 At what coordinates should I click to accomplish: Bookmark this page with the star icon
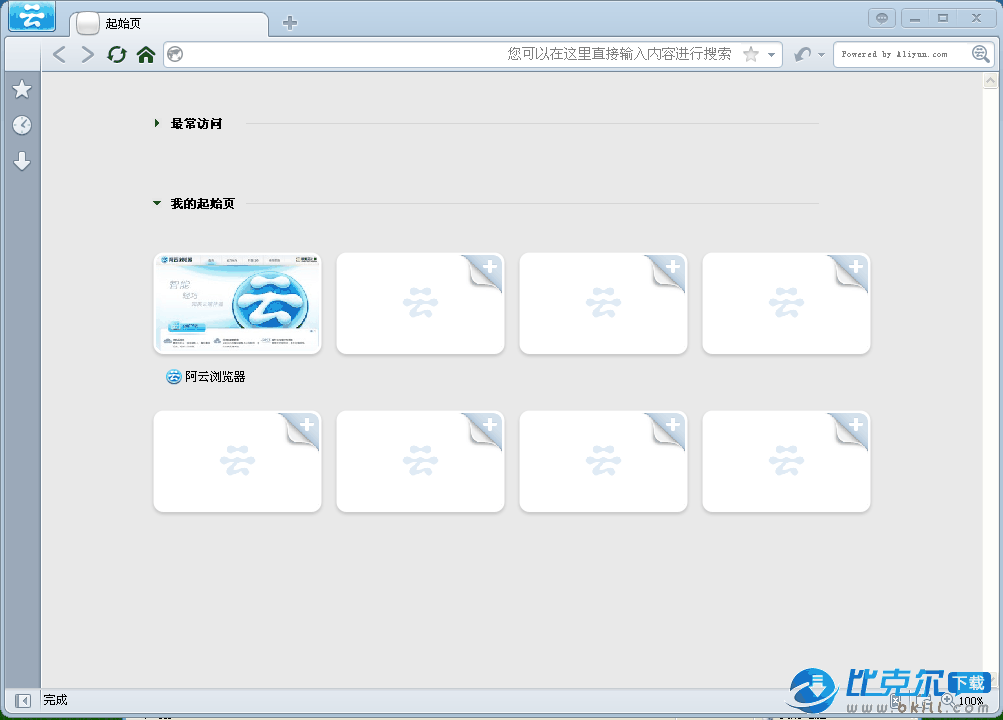point(751,54)
